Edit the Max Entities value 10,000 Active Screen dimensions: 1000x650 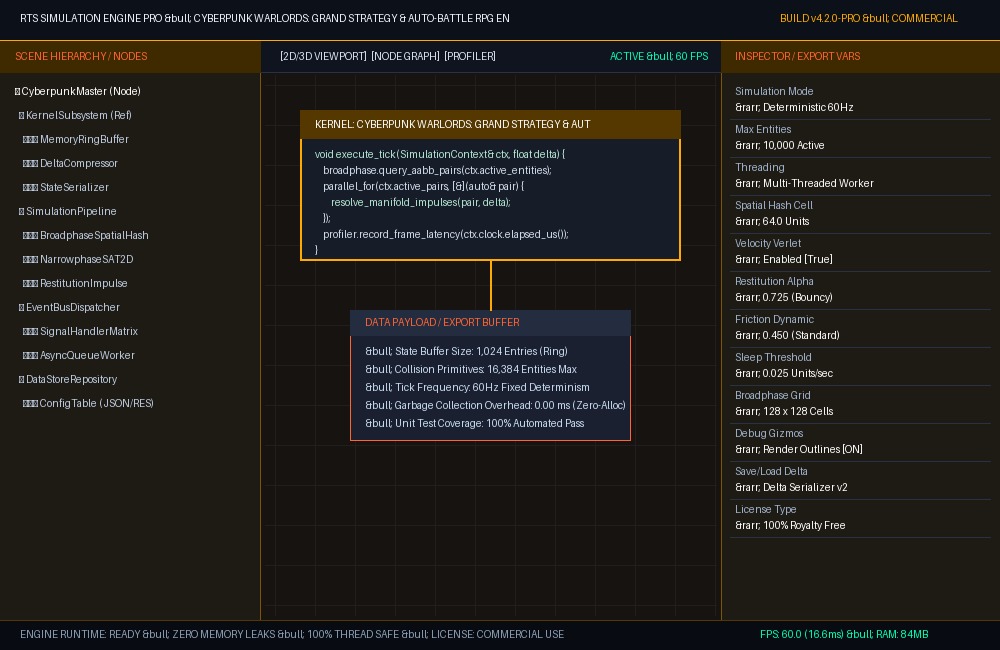pyautogui.click(x=779, y=145)
